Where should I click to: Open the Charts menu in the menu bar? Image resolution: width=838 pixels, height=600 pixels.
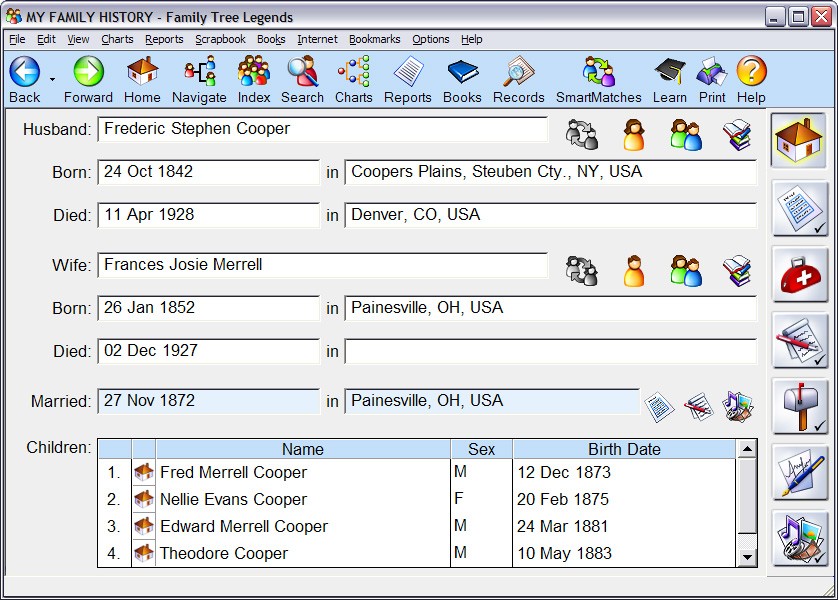(x=117, y=39)
